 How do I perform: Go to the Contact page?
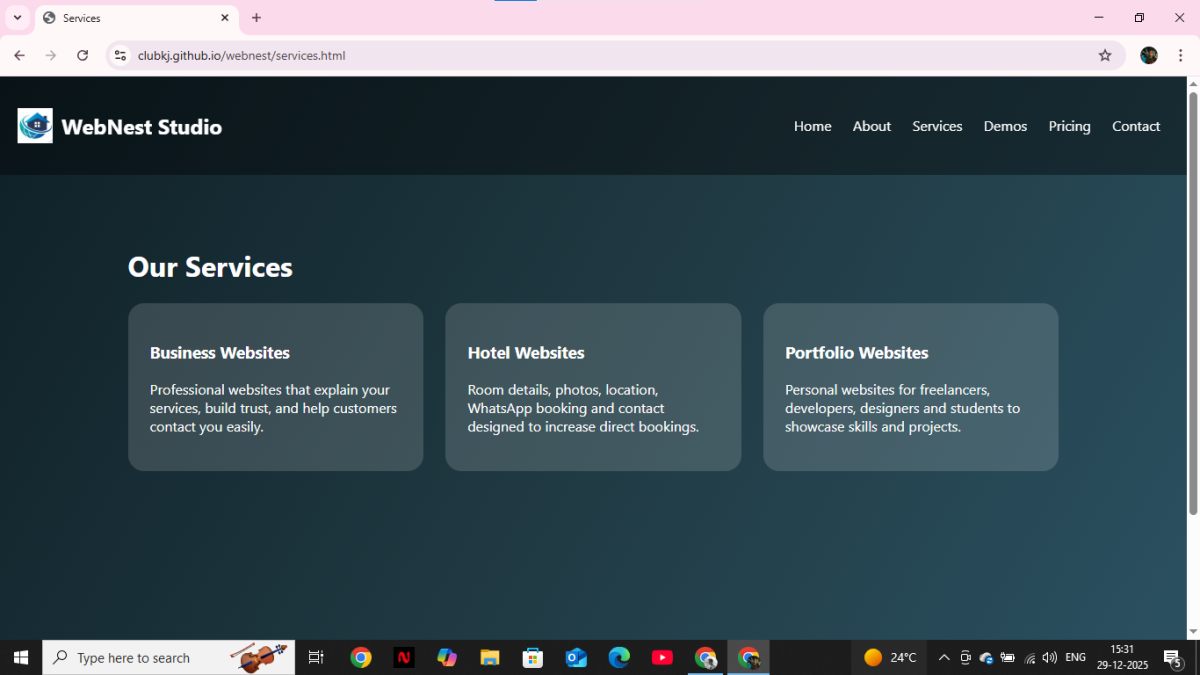pos(1136,126)
